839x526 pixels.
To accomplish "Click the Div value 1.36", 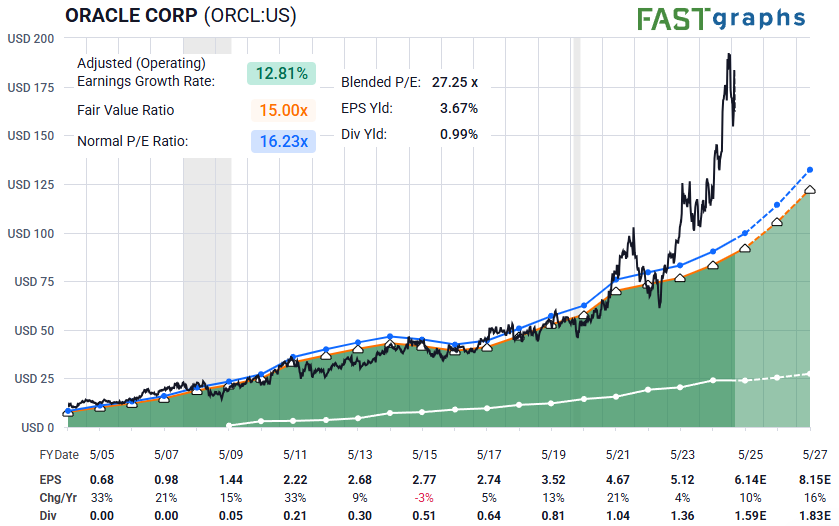I will pyautogui.click(x=682, y=516).
